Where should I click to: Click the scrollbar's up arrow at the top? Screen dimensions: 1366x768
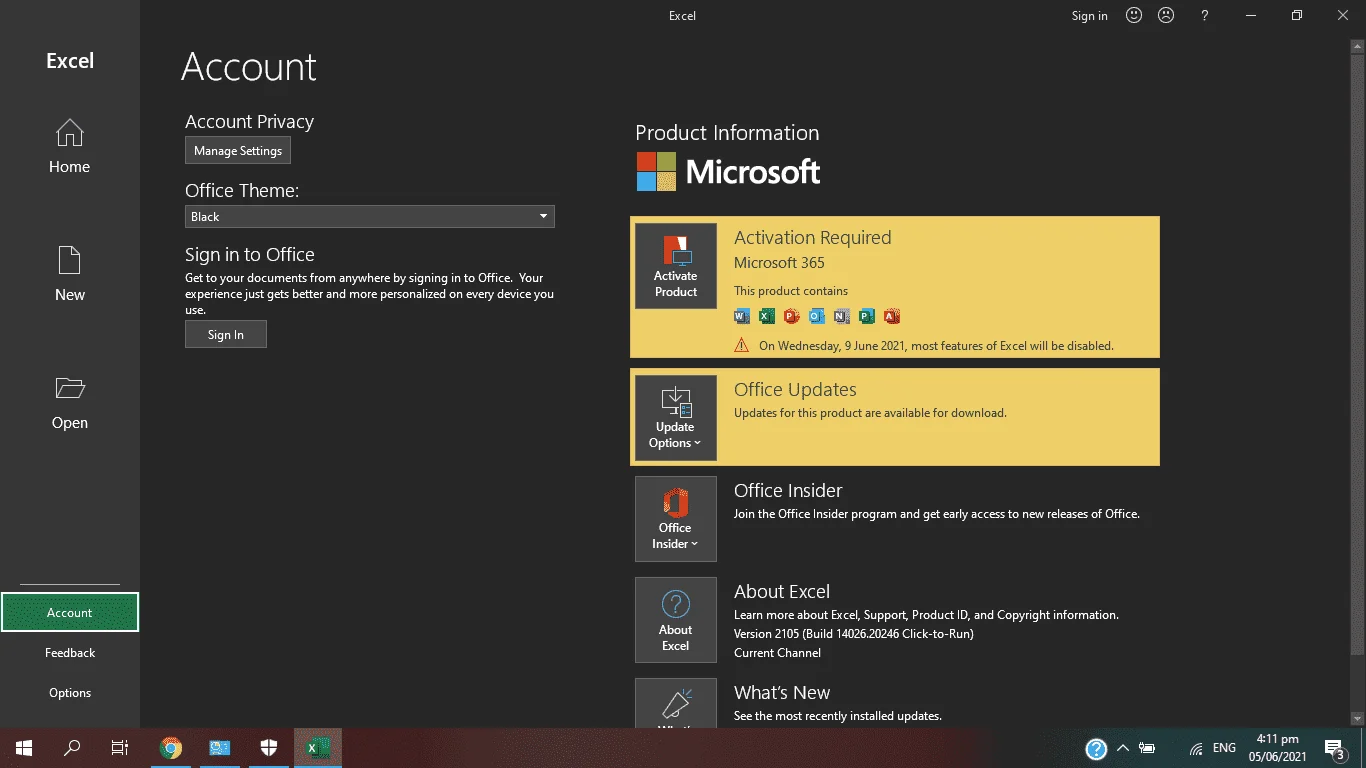(x=1357, y=46)
